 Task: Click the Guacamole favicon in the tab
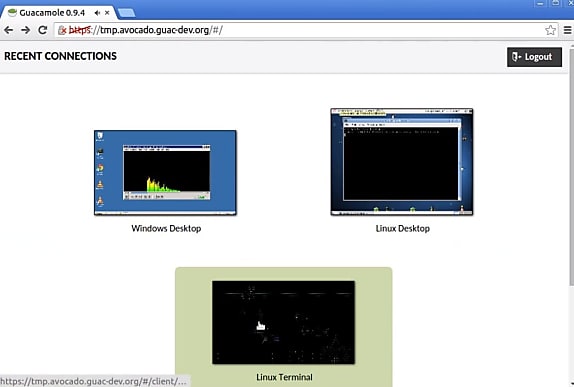pos(12,13)
